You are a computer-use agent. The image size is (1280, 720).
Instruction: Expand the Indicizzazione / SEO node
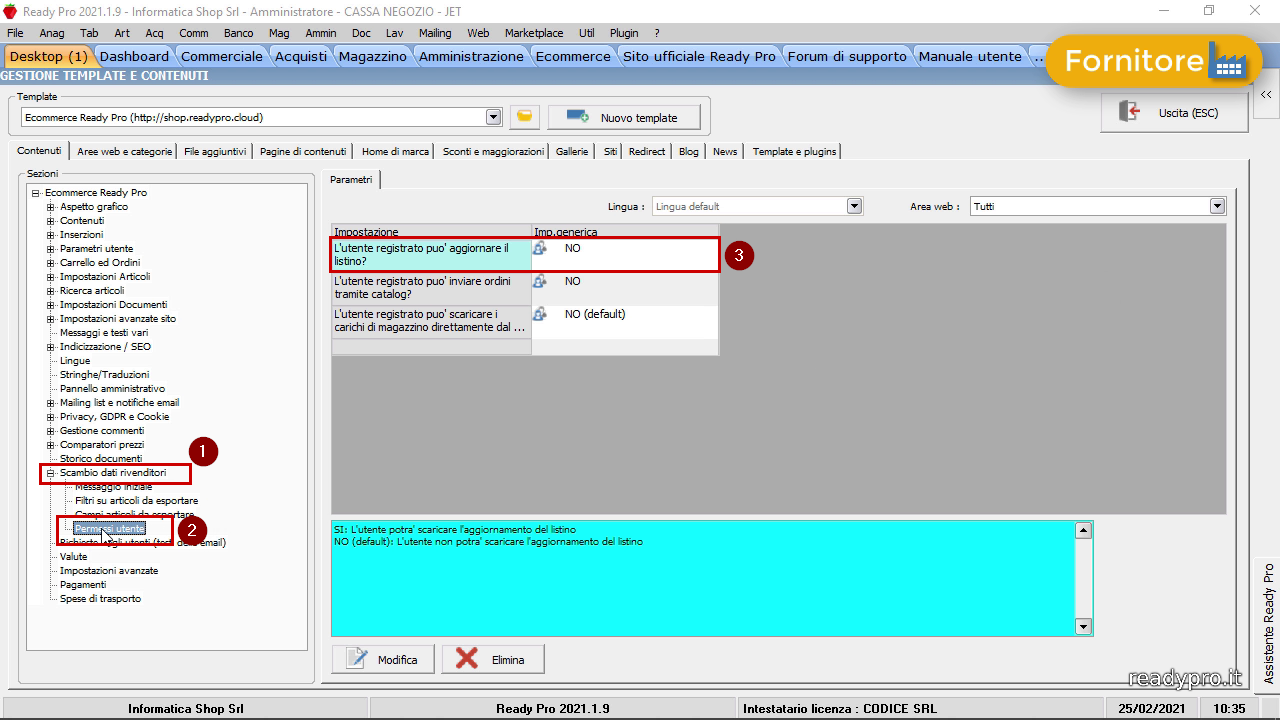click(51, 347)
